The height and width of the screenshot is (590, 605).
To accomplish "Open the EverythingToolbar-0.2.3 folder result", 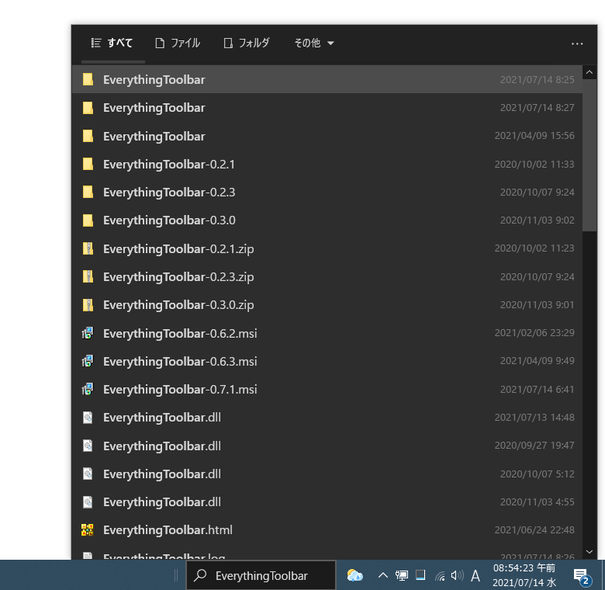I will pos(327,192).
